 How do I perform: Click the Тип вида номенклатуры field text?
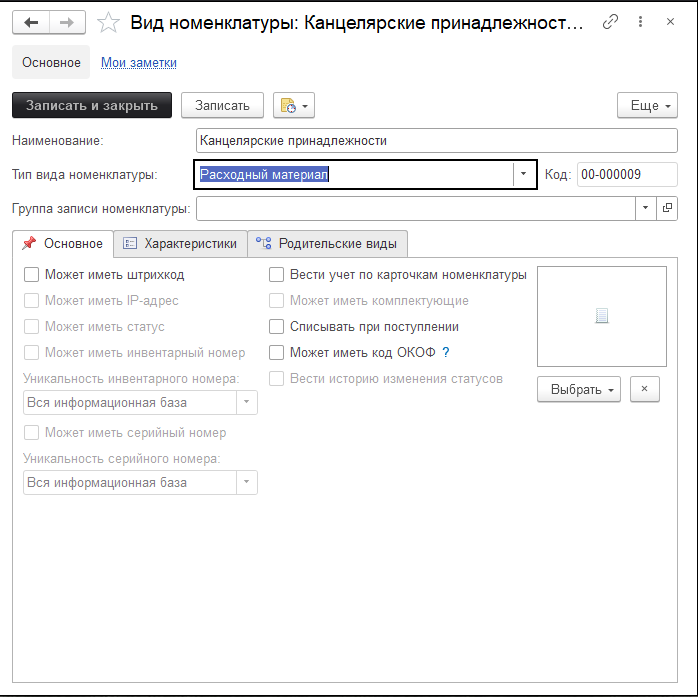tap(264, 174)
